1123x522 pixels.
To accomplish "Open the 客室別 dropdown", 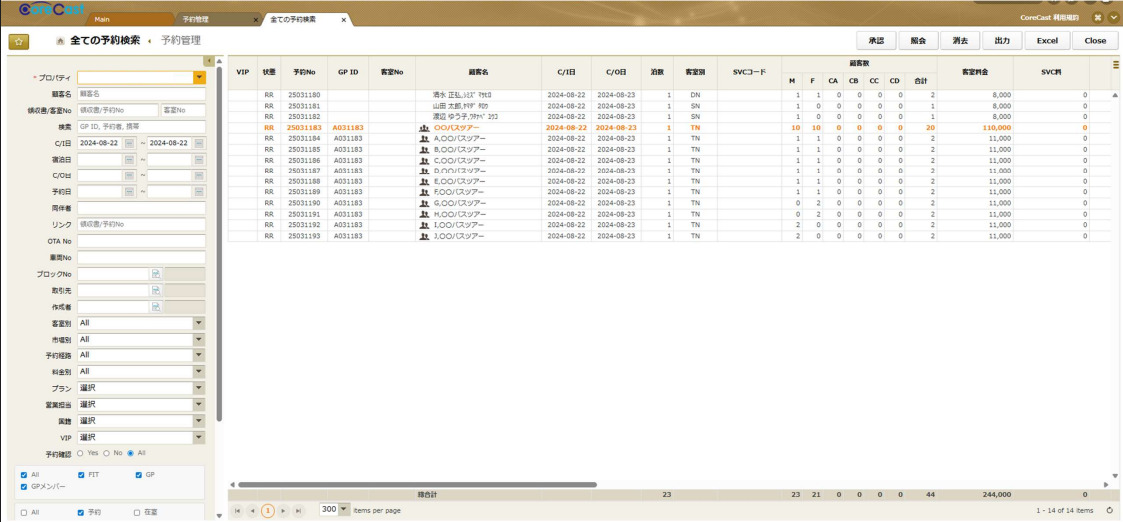I will tap(199, 323).
